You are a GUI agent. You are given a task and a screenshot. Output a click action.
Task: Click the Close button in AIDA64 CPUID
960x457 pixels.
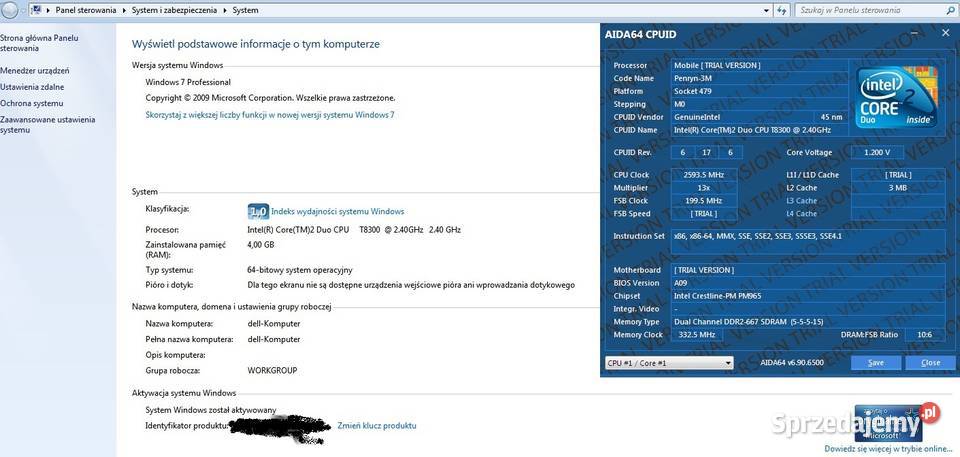(930, 363)
